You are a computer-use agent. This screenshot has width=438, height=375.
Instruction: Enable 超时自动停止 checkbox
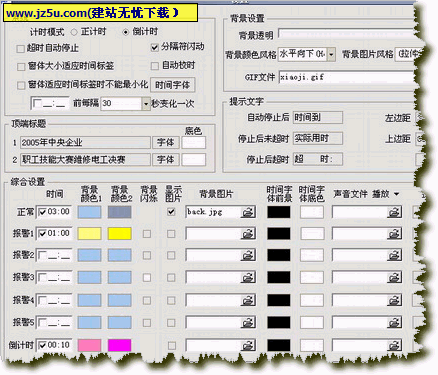coord(21,49)
